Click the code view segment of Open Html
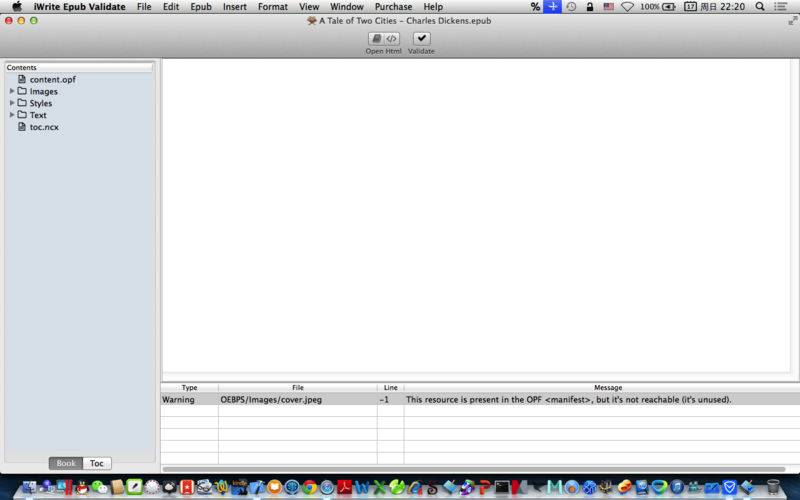This screenshot has height=500, width=800. [391, 38]
